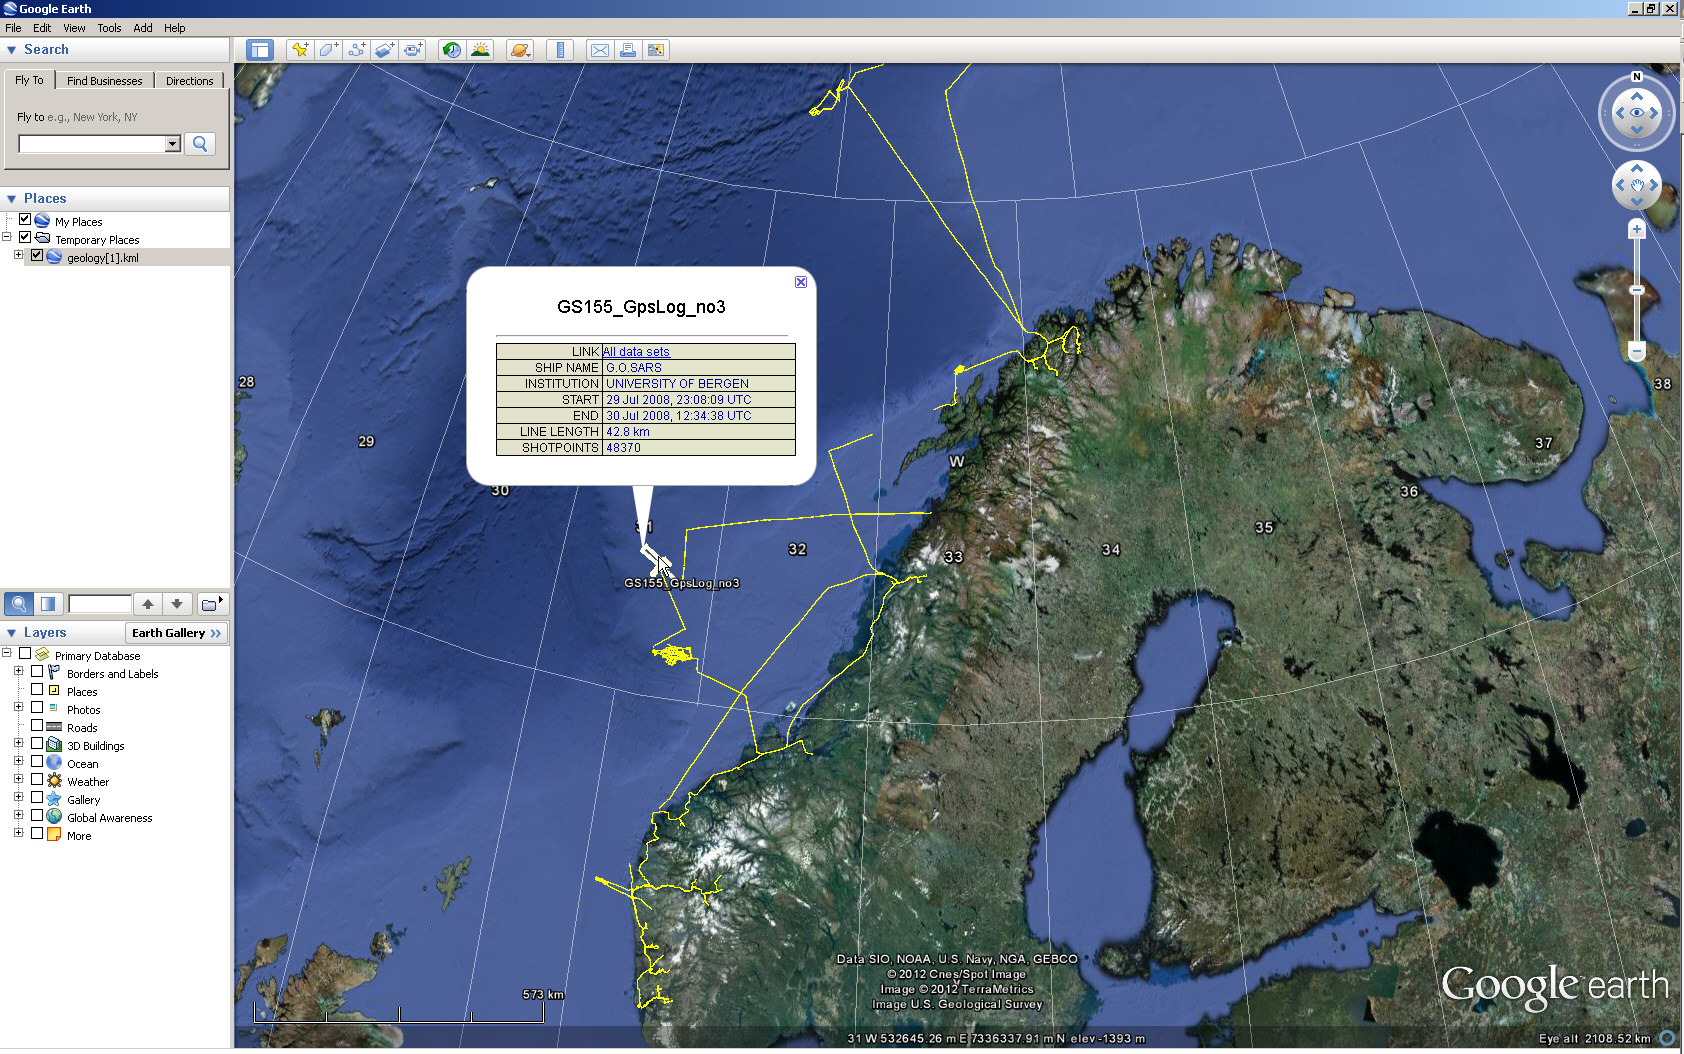Expand the Weather layer group
Image resolution: width=1684 pixels, height=1054 pixels.
click(x=18, y=780)
